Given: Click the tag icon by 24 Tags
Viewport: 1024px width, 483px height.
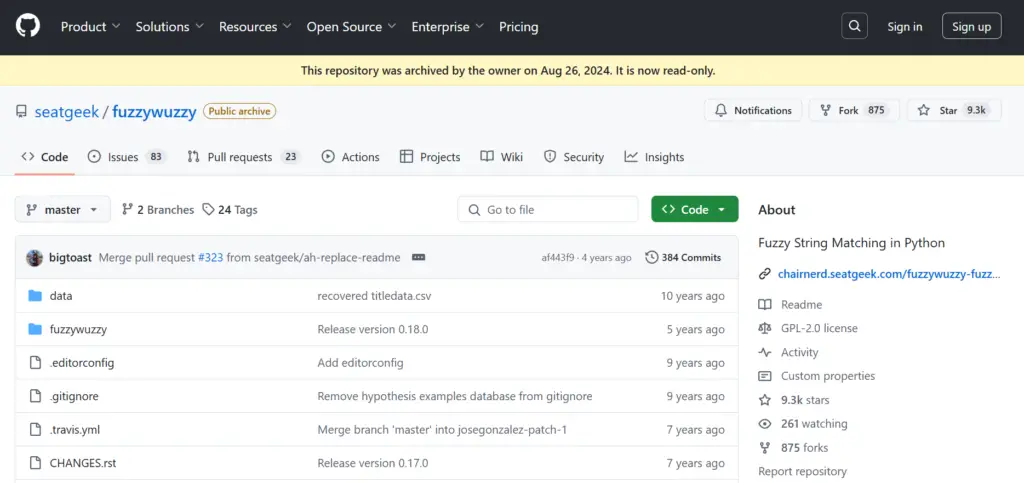Looking at the screenshot, I should click(x=208, y=210).
